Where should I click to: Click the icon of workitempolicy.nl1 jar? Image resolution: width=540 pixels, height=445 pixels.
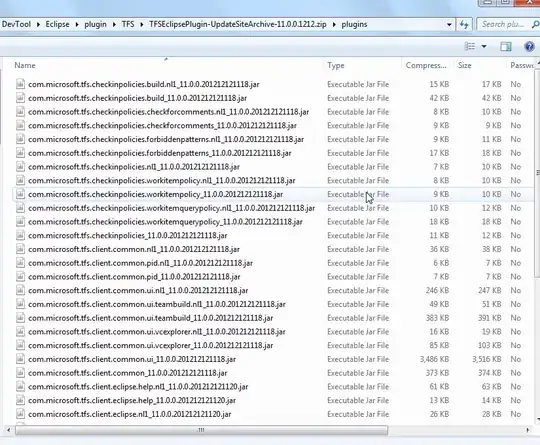coord(20,180)
